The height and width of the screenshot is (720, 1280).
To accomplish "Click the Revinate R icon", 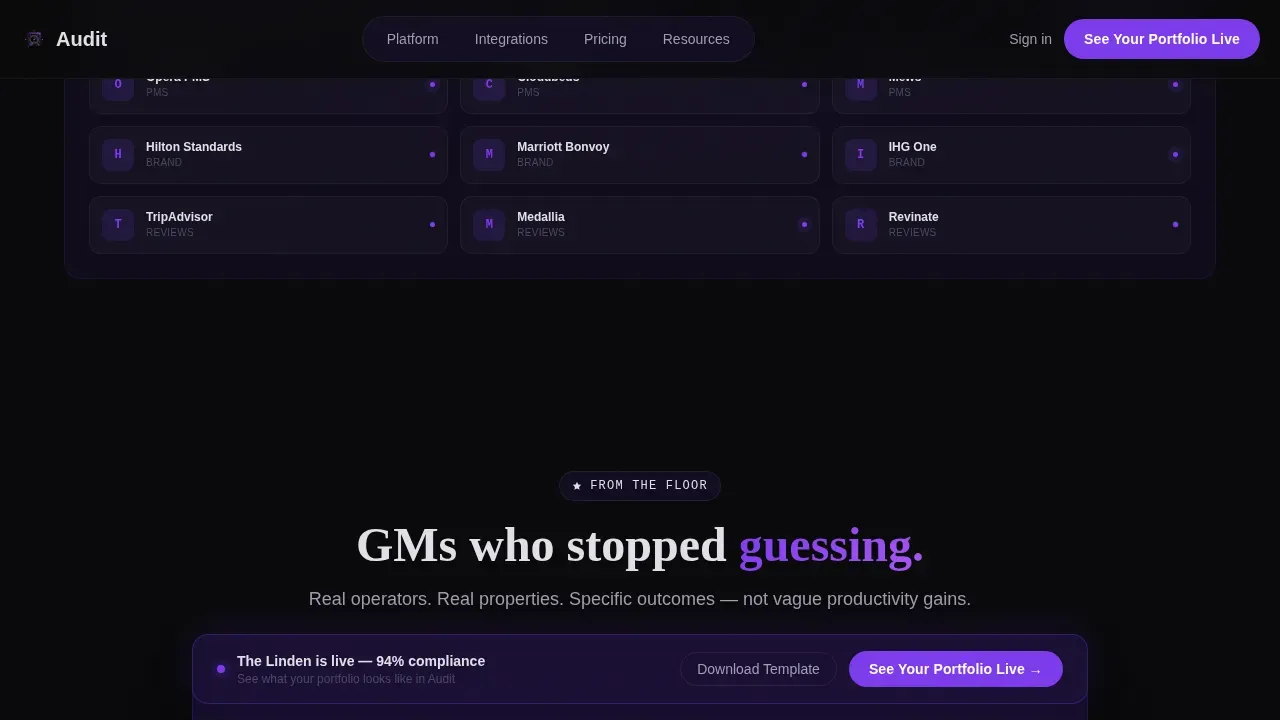I will [861, 225].
